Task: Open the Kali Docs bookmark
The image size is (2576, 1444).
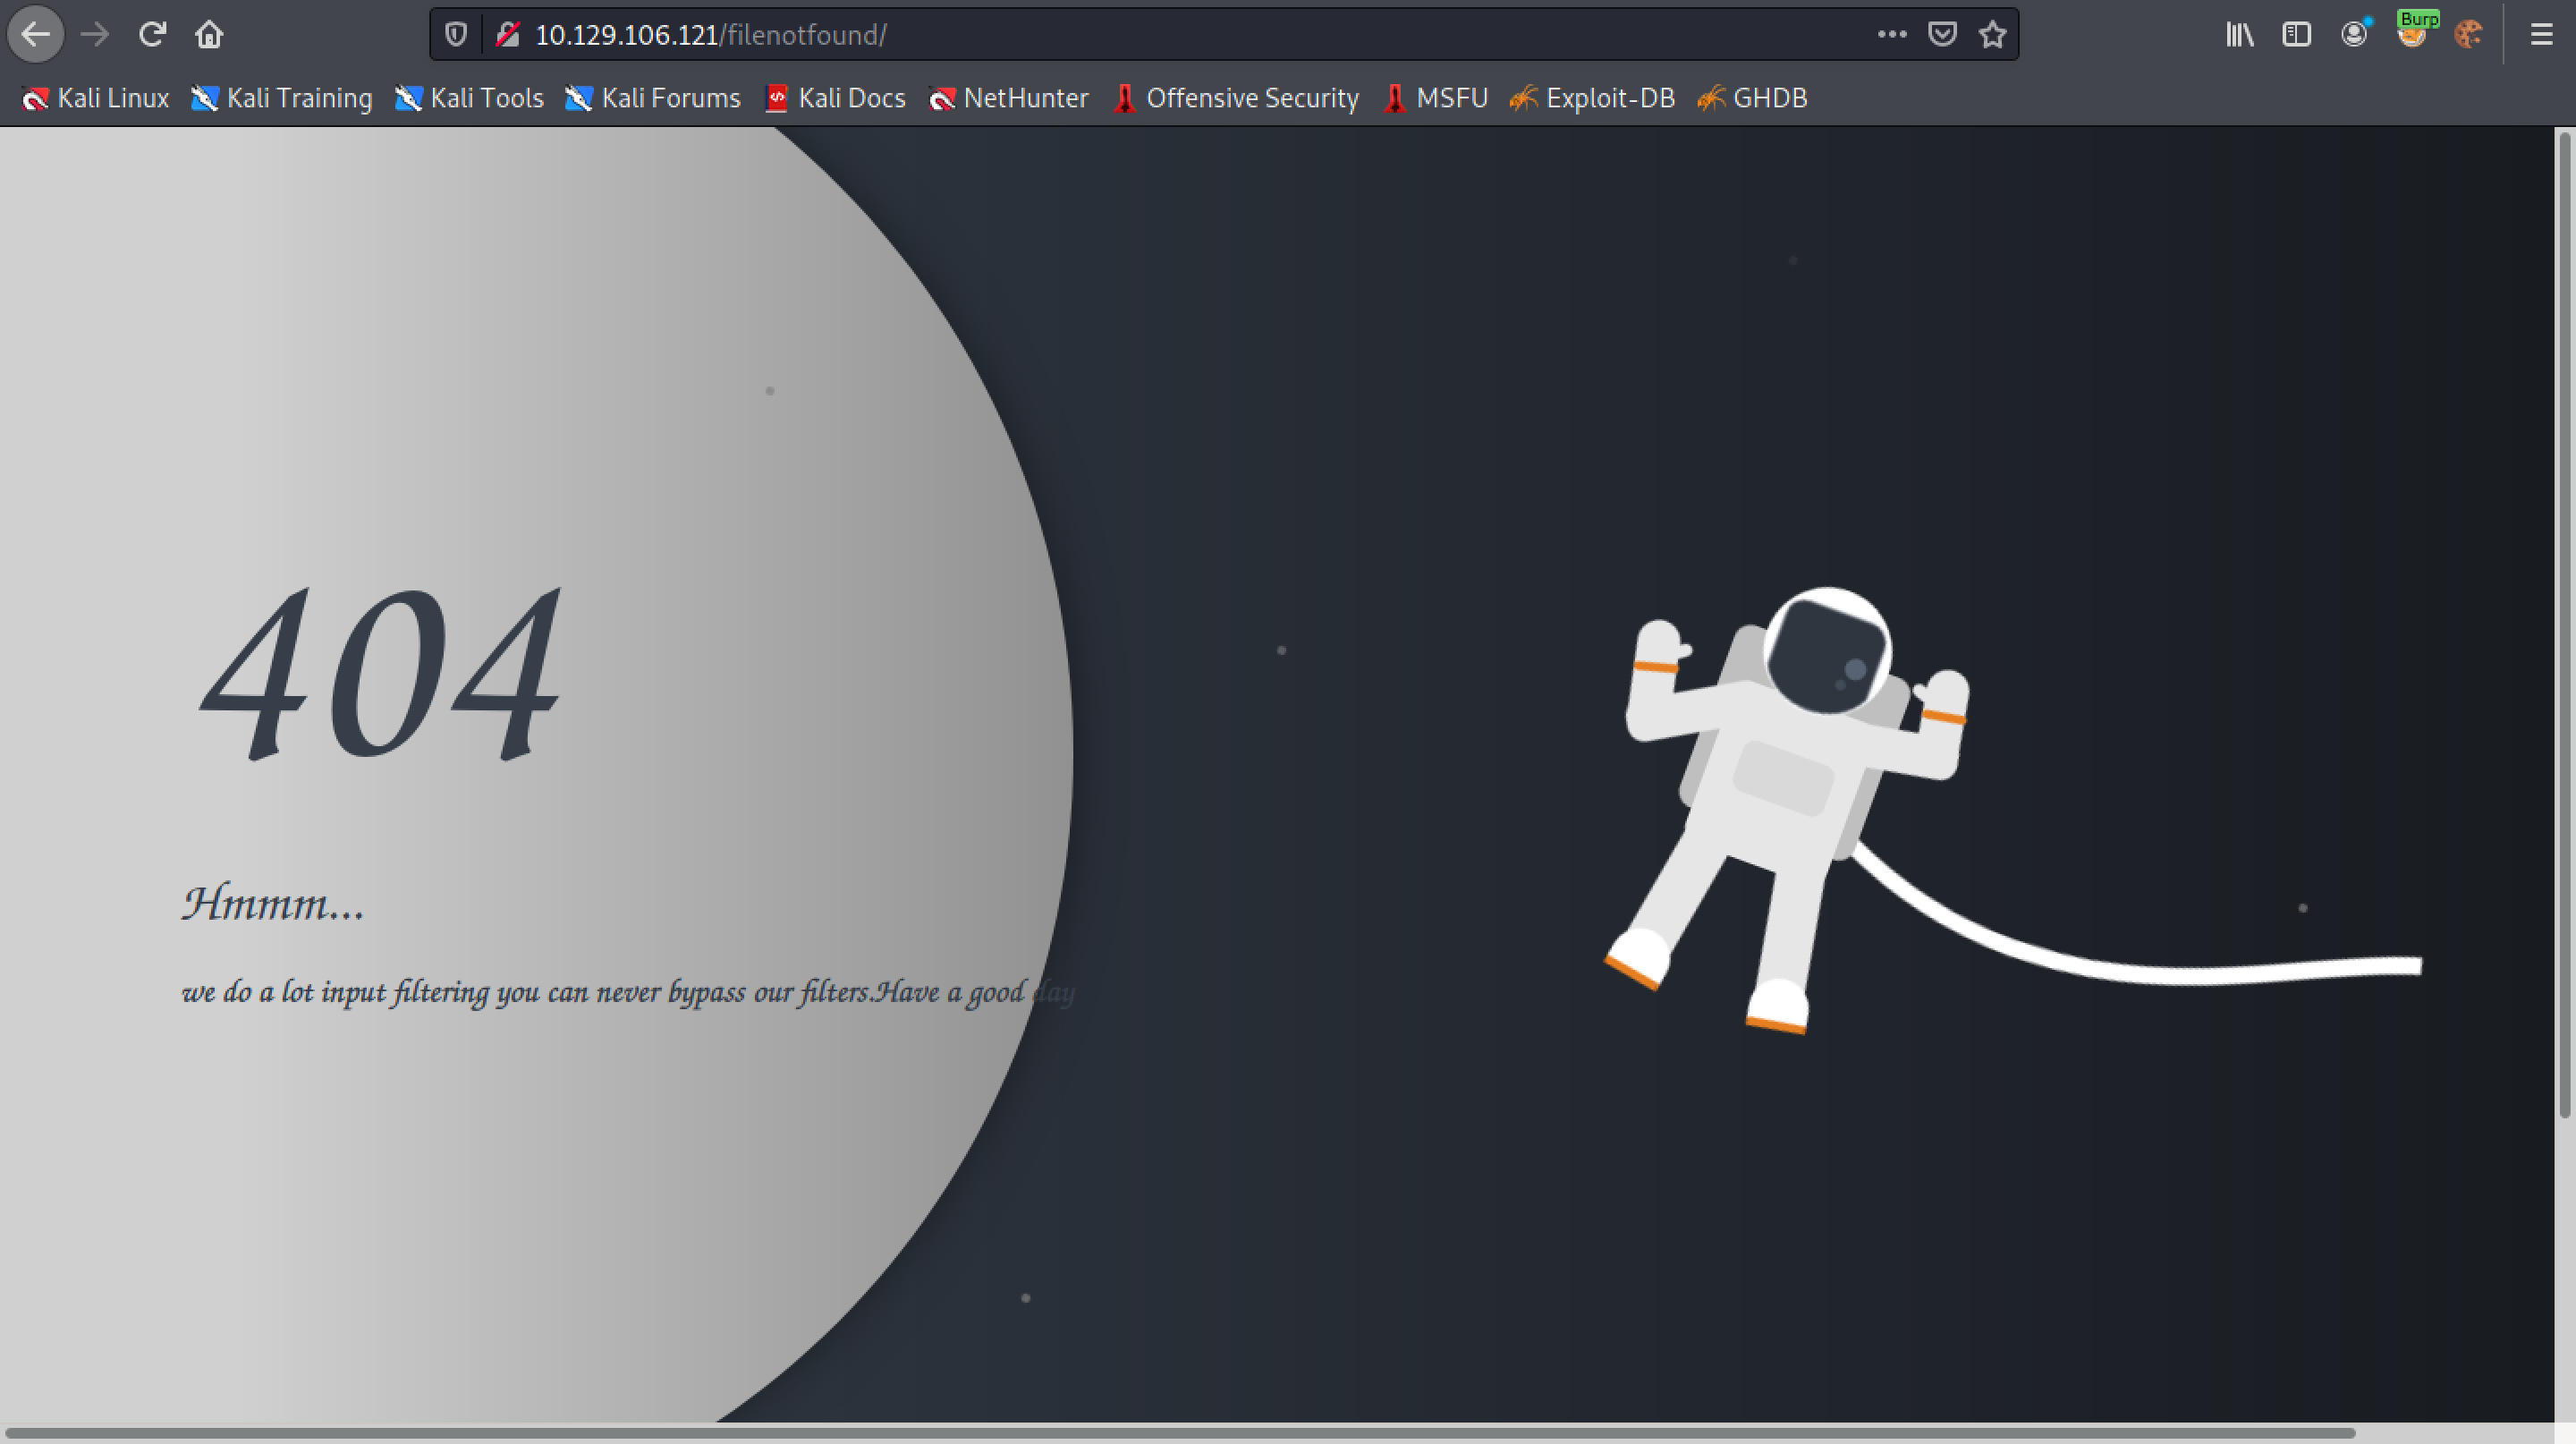Action: (x=835, y=98)
